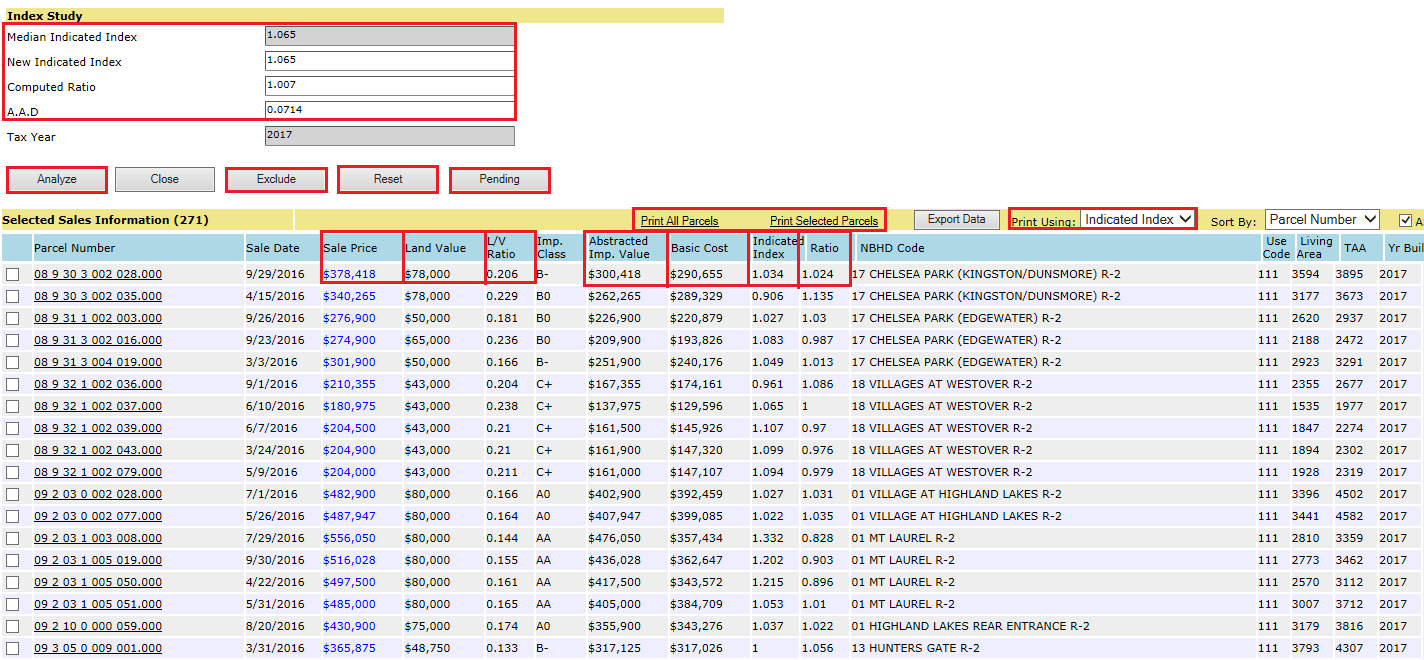Click the Indicated Index column header in the table
The height and width of the screenshot is (660, 1424).
pyautogui.click(x=774, y=248)
